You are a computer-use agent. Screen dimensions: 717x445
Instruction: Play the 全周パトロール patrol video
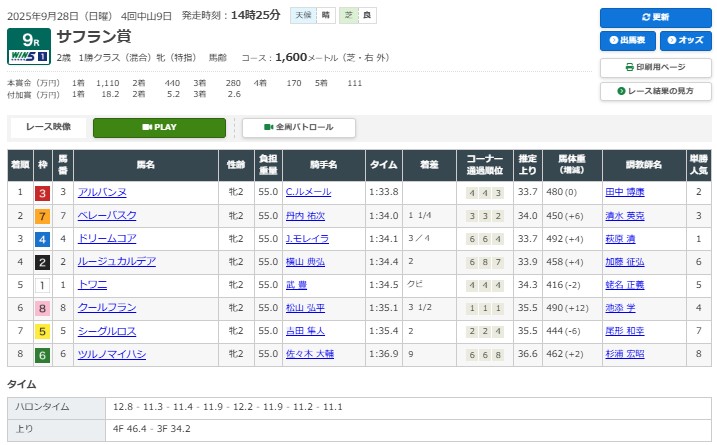coord(299,128)
